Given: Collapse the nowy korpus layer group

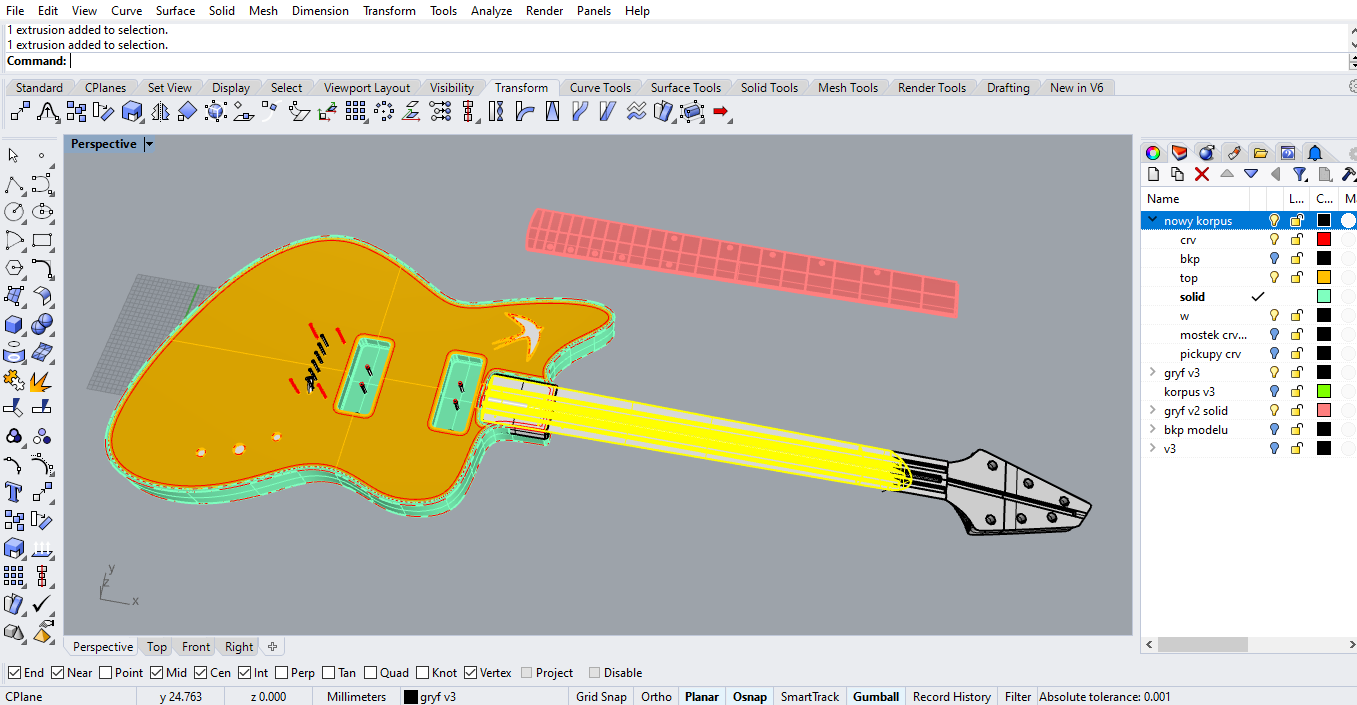Looking at the screenshot, I should coord(1152,219).
